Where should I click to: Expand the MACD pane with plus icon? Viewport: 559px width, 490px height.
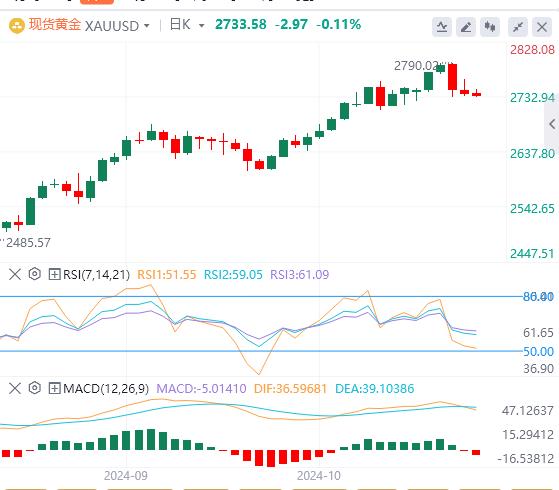coord(54,388)
